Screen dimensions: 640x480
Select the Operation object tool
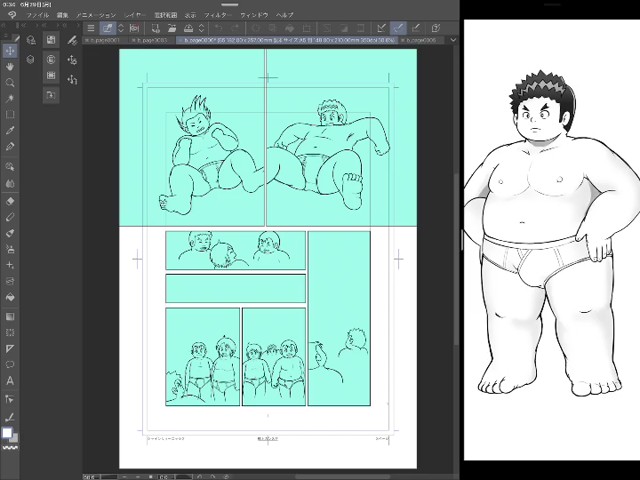click(10, 167)
